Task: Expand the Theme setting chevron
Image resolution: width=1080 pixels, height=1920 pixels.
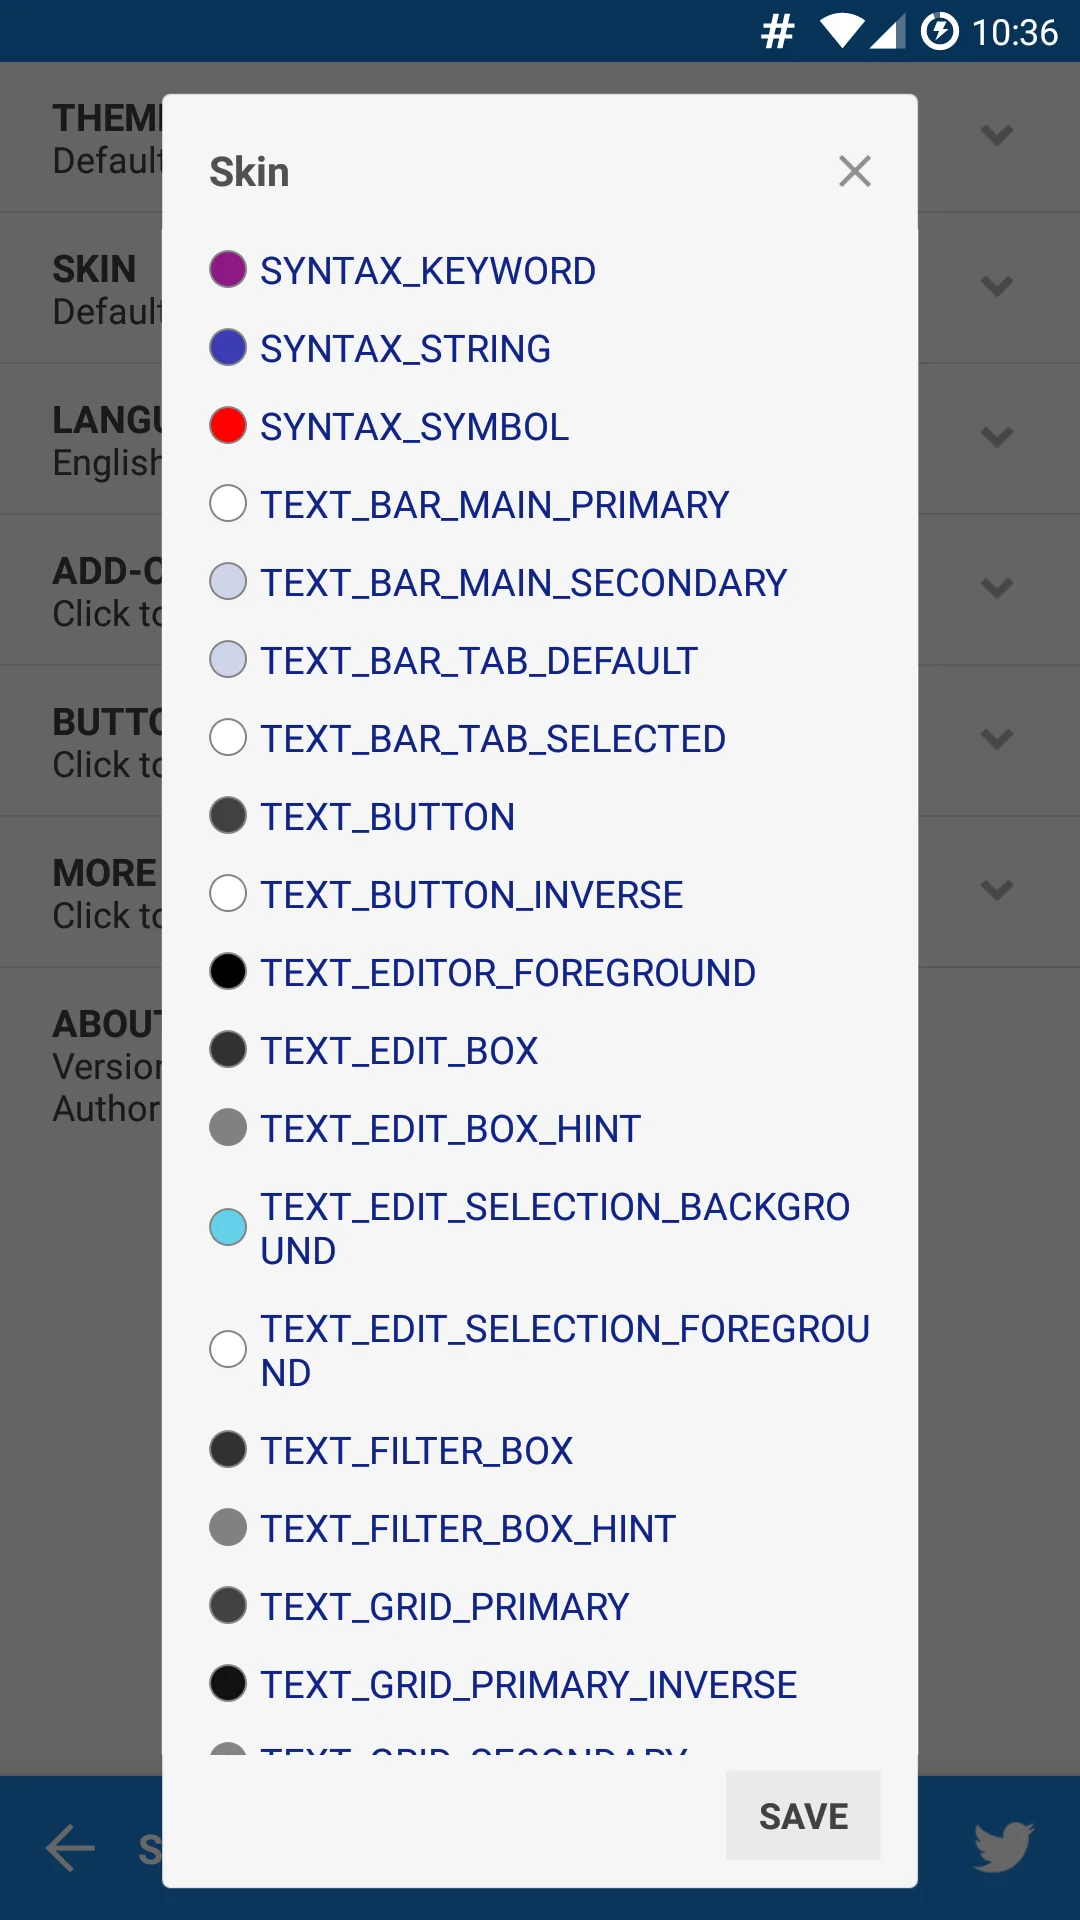Action: point(997,135)
